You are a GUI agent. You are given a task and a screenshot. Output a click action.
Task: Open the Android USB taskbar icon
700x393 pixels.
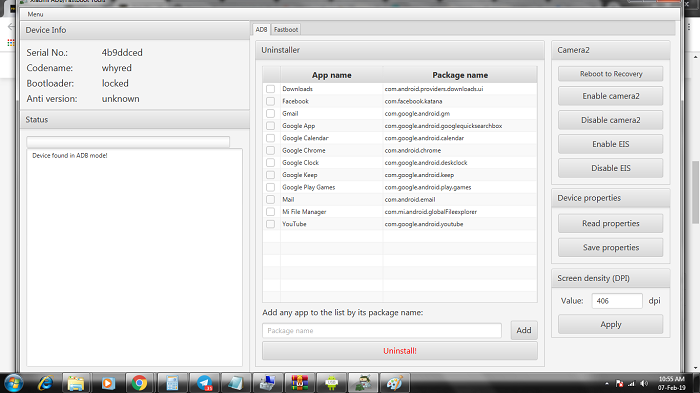click(331, 383)
